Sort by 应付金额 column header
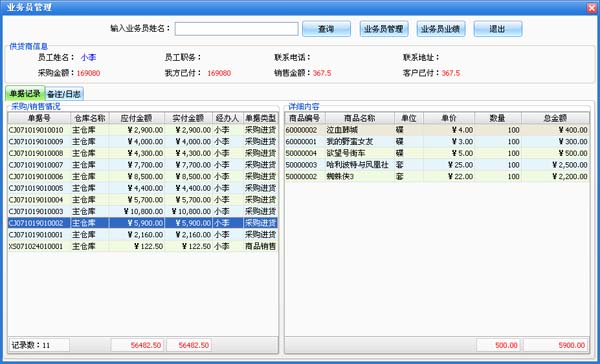 [137, 118]
